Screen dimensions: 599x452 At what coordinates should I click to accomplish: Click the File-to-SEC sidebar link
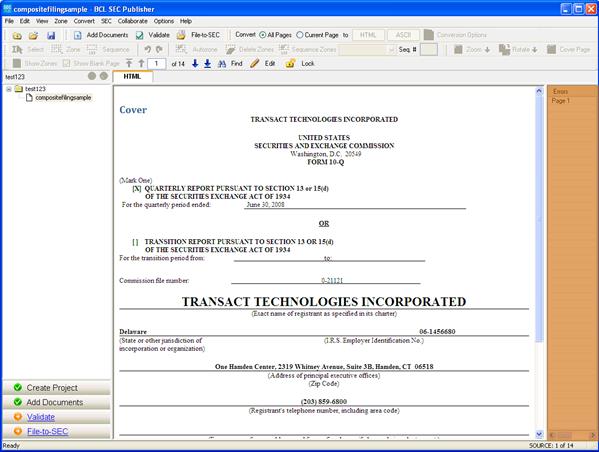tap(47, 432)
